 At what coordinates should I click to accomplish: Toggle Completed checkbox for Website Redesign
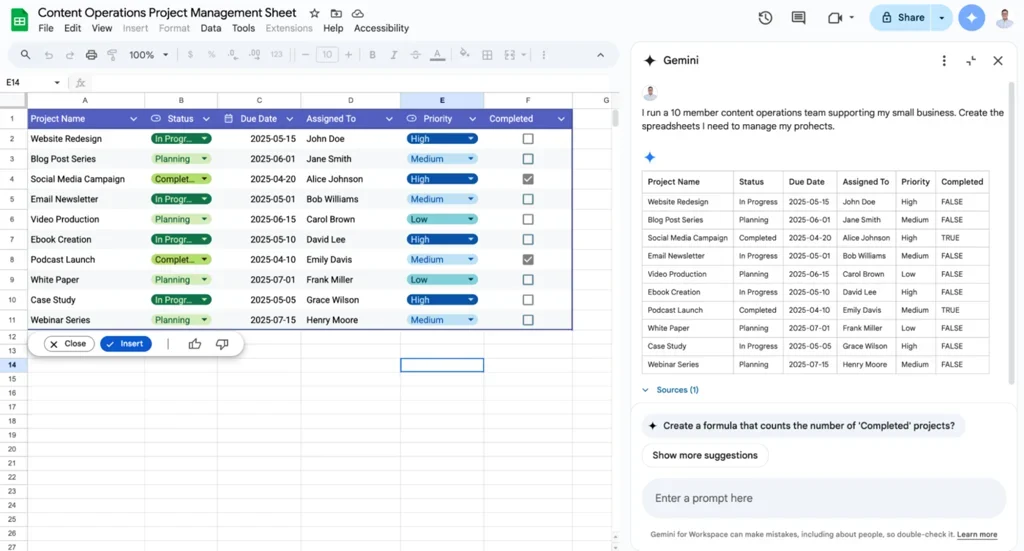[x=528, y=138]
